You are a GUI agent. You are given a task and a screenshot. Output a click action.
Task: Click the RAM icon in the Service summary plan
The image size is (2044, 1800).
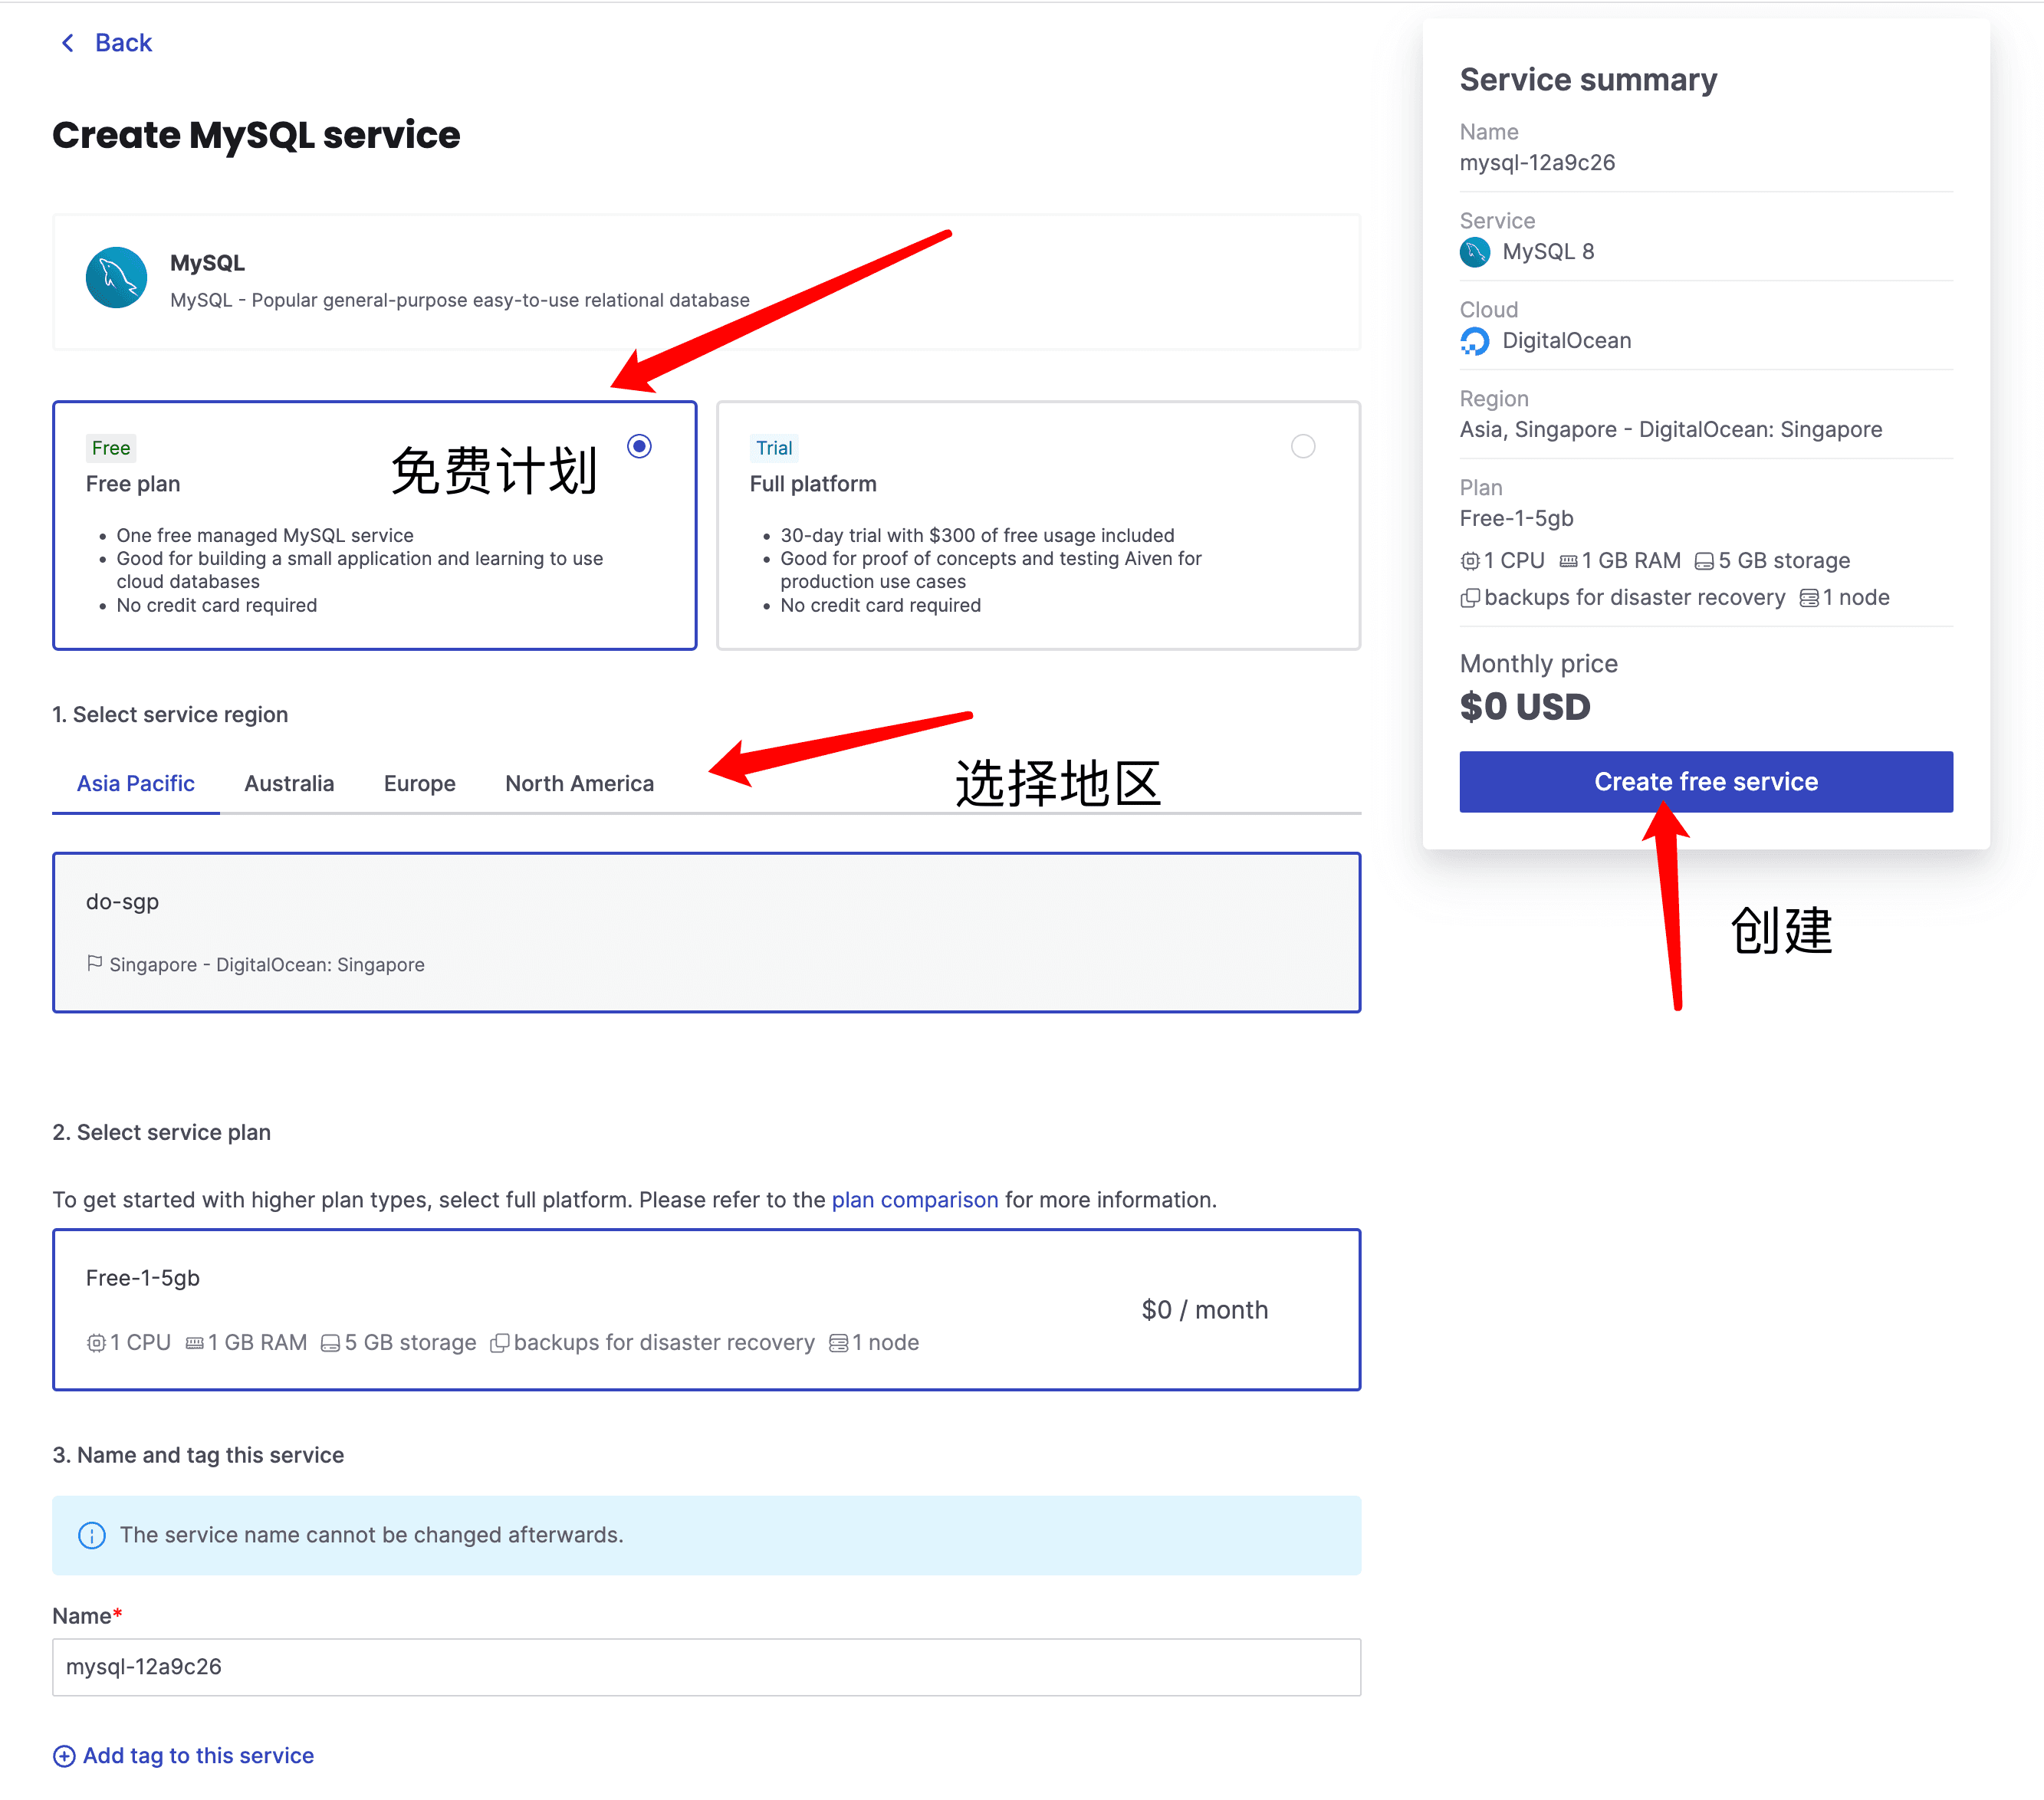1569,561
